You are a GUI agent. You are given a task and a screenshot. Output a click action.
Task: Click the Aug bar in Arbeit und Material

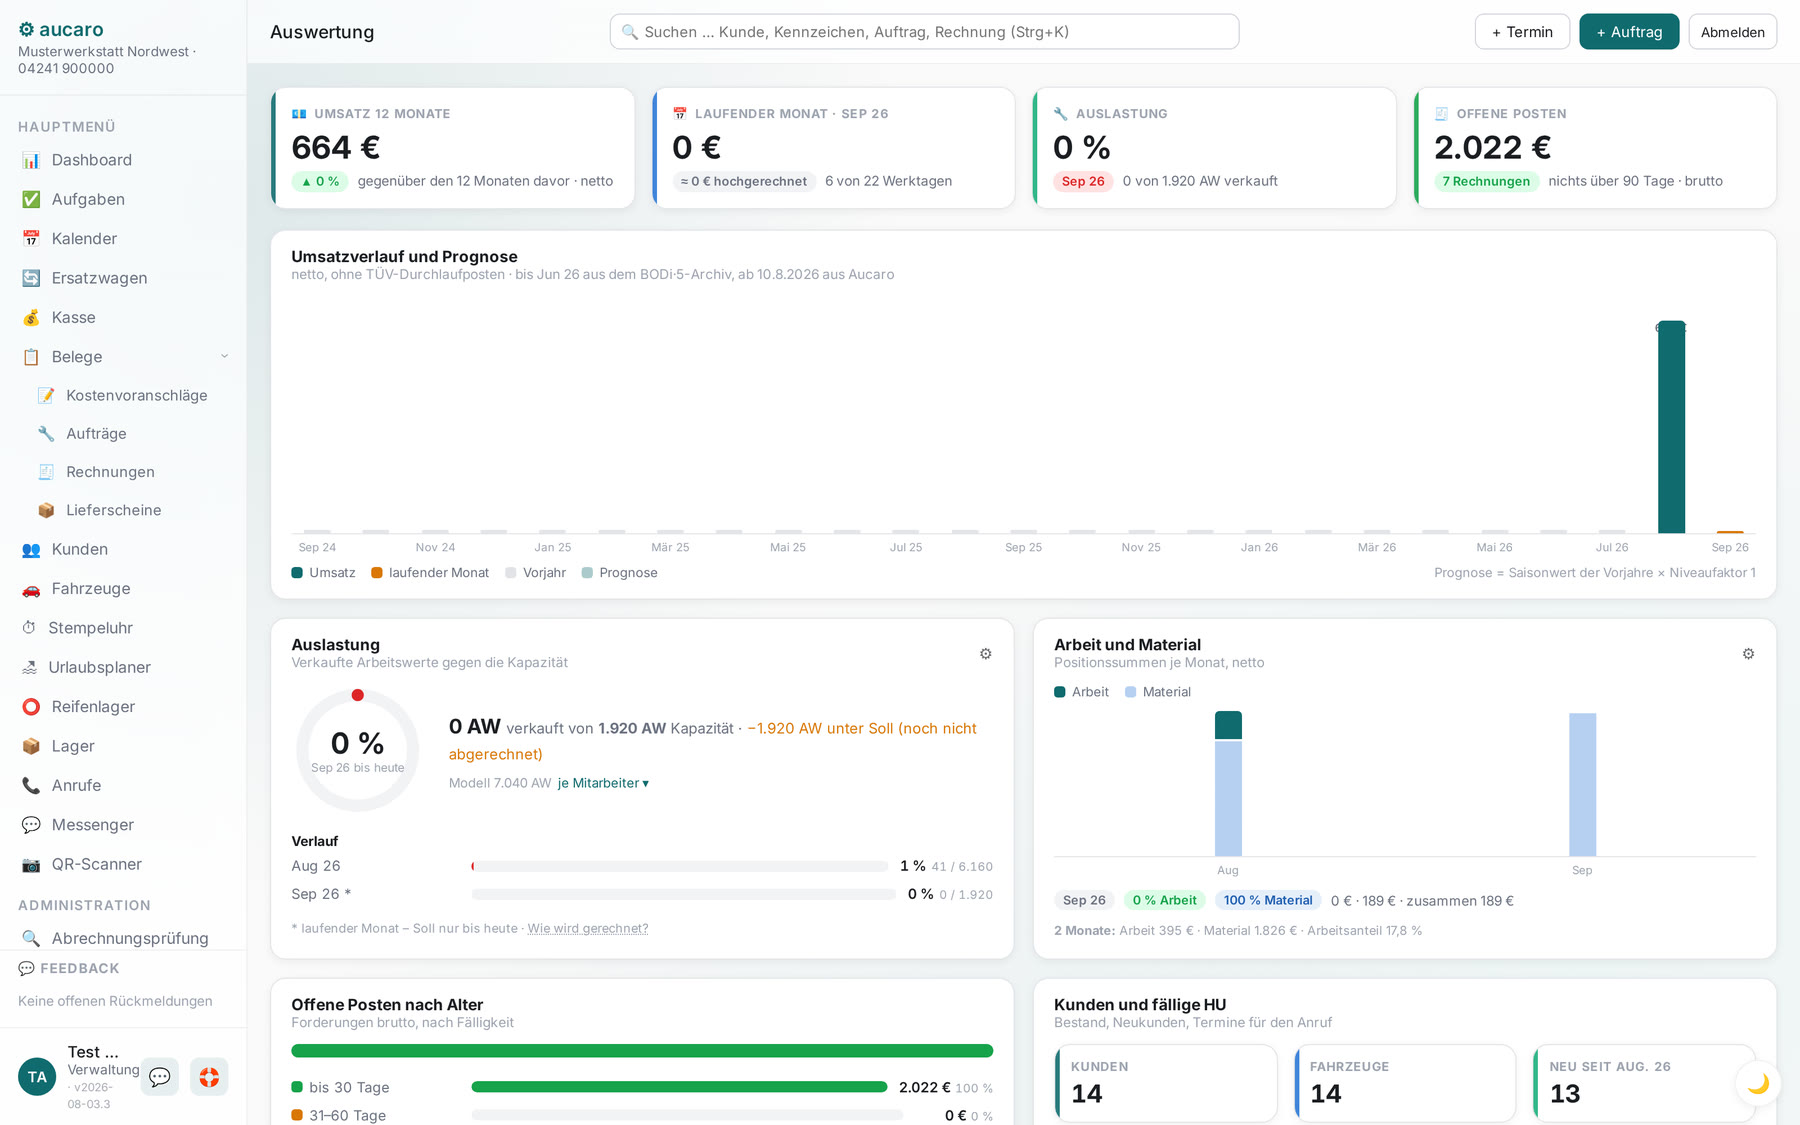tap(1228, 784)
